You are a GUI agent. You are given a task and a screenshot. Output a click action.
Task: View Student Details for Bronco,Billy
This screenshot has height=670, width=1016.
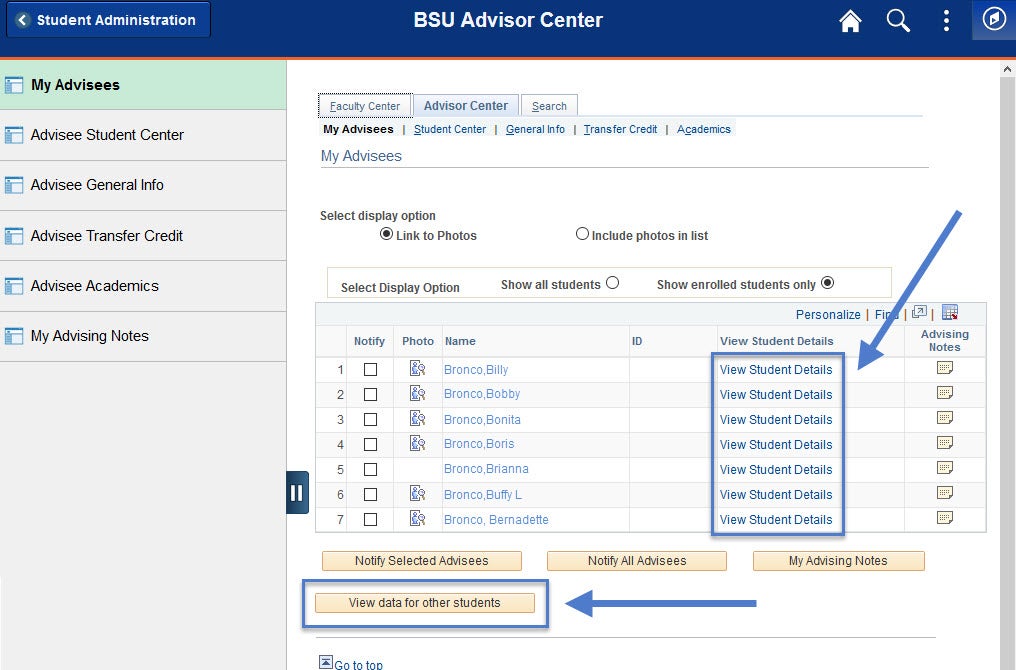(776, 369)
